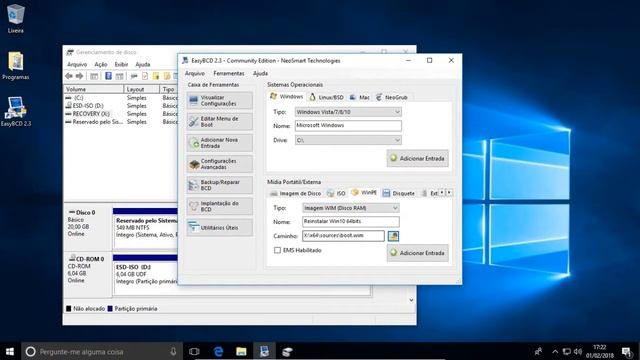Viewport: 640px width, 360px height.
Task: Click forward arrow in Disk Management toolbar
Action: click(x=80, y=76)
